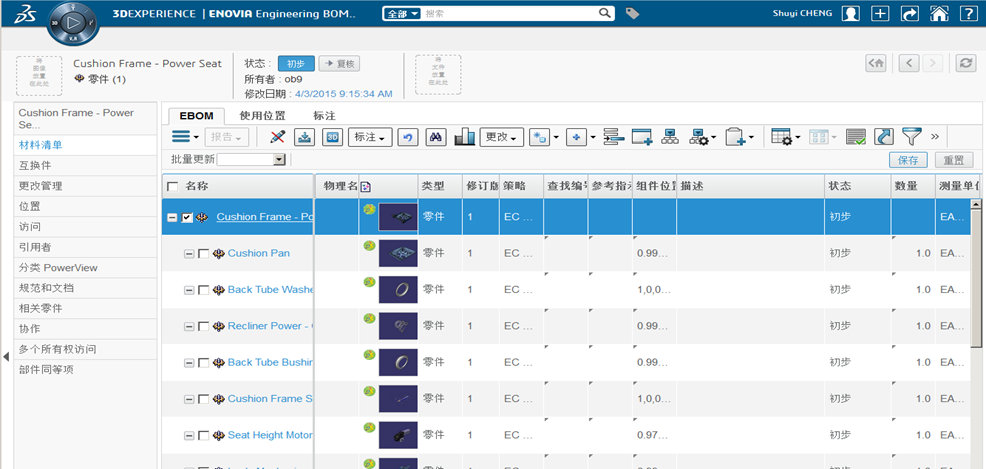Switch to the EBOM tab
Image resolution: width=986 pixels, height=469 pixels.
pos(196,116)
